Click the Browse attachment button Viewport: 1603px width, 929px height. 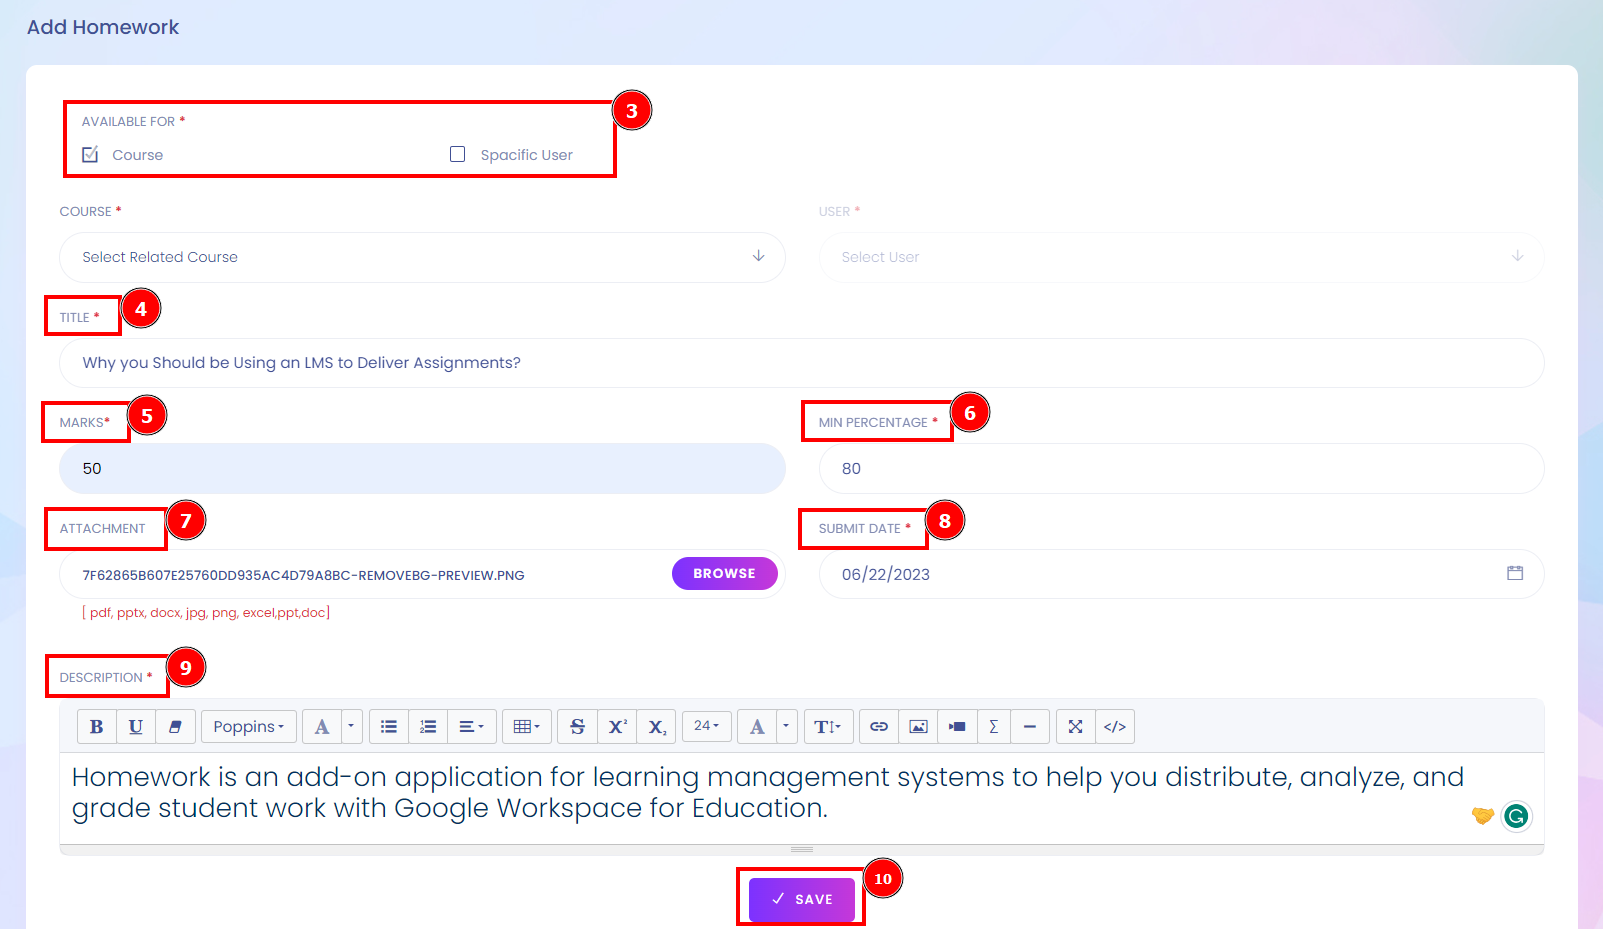(725, 573)
